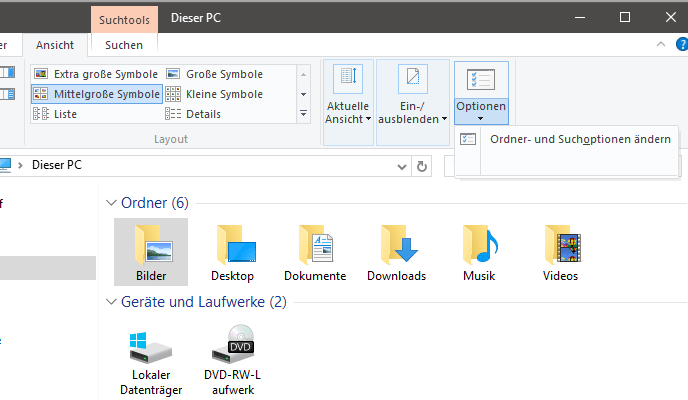Expand the Aktuelle Ansicht dropdown
Viewport: 688px width, 400px height.
[x=348, y=112]
